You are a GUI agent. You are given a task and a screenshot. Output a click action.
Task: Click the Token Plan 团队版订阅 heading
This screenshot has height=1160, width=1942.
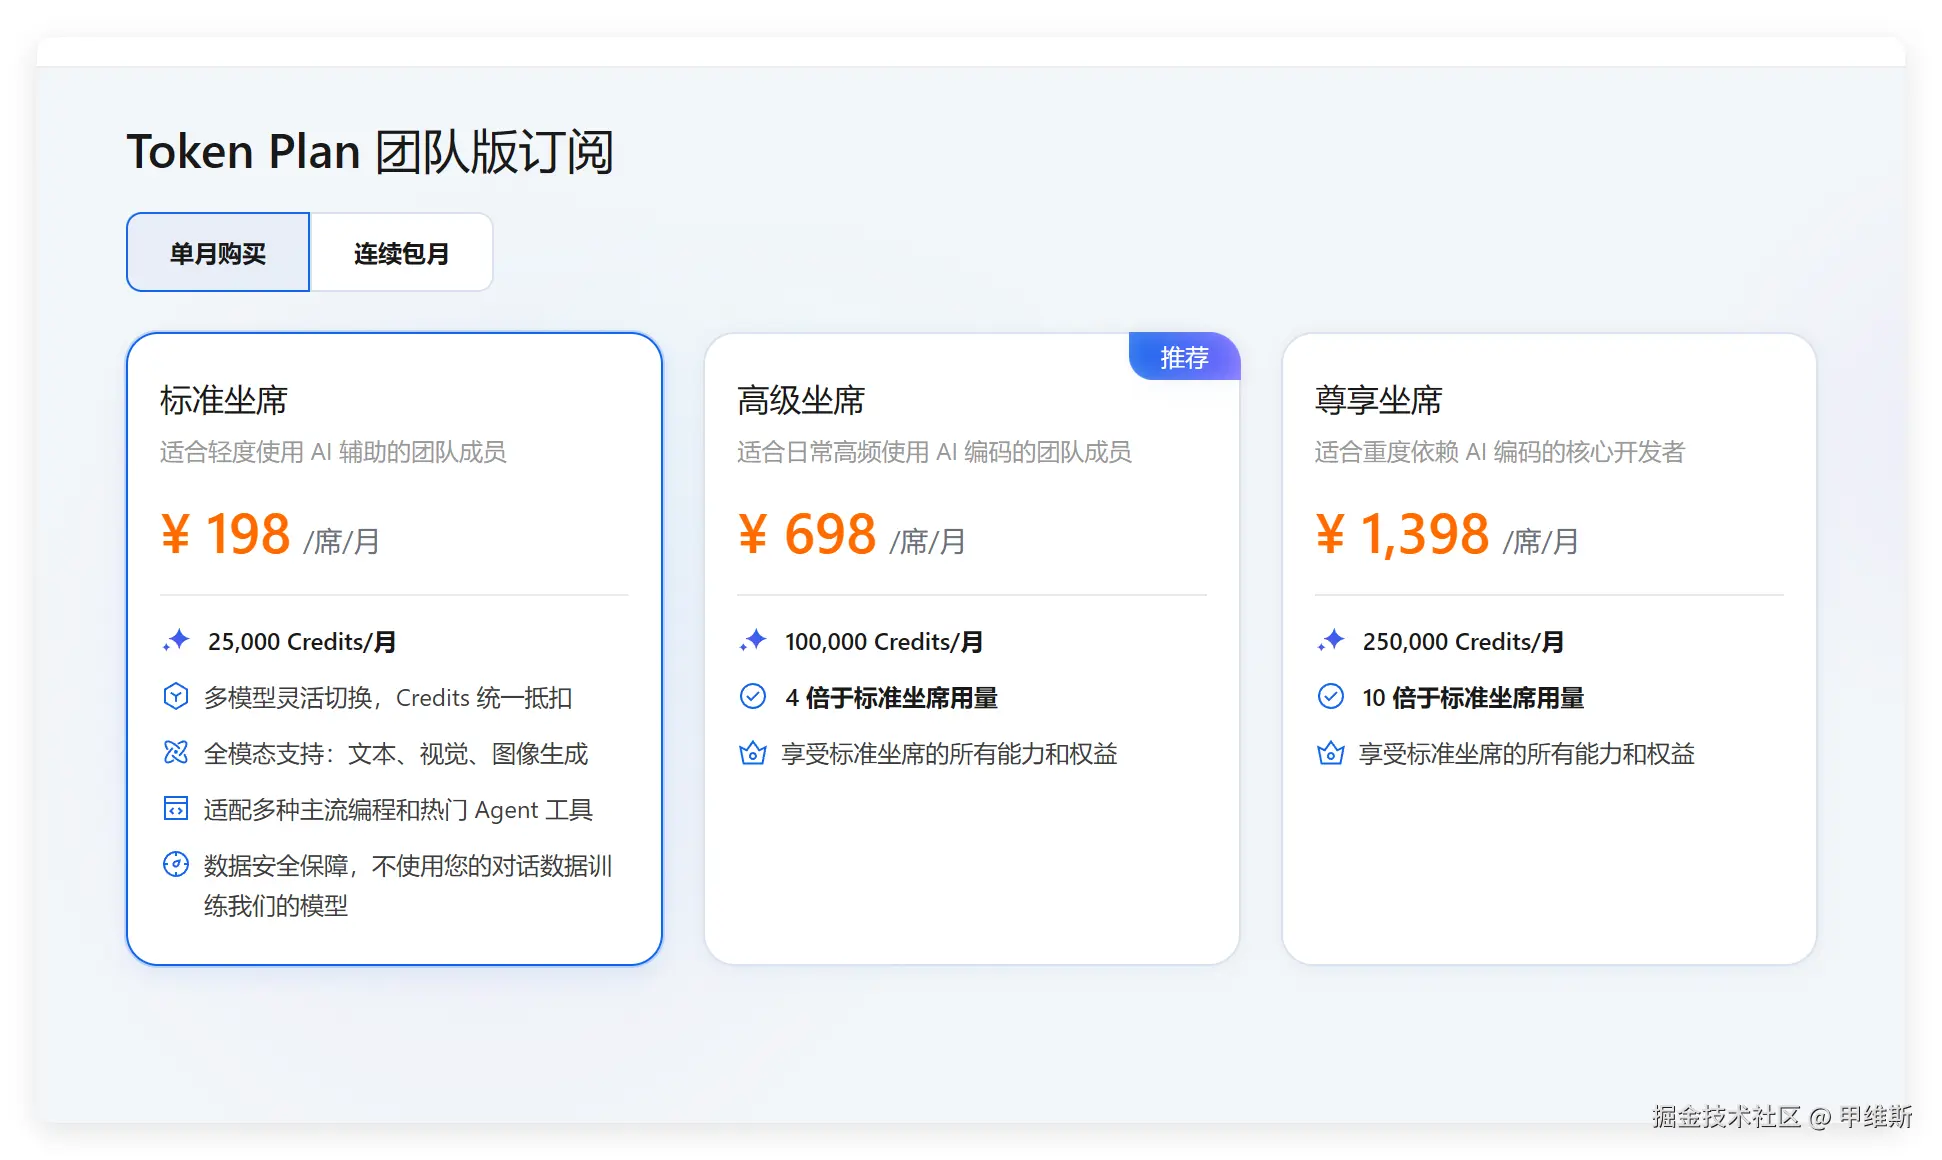(x=369, y=152)
